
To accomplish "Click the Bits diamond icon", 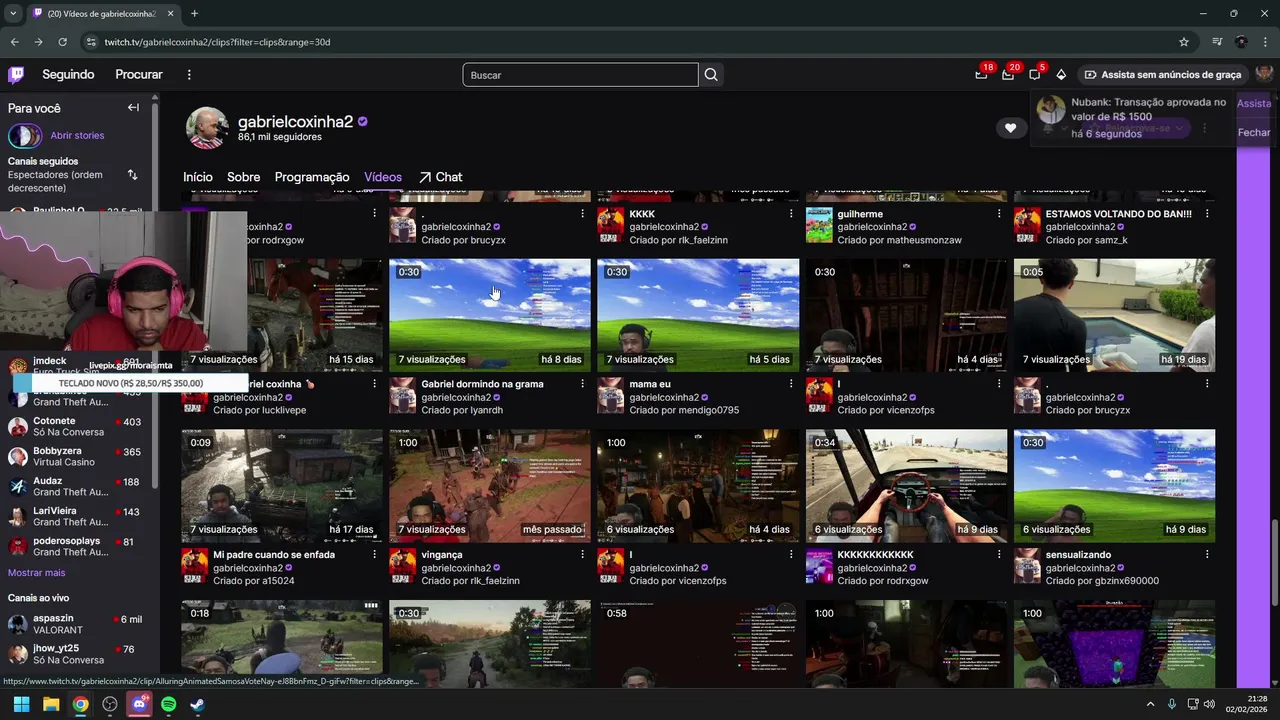I will click(x=1061, y=75).
